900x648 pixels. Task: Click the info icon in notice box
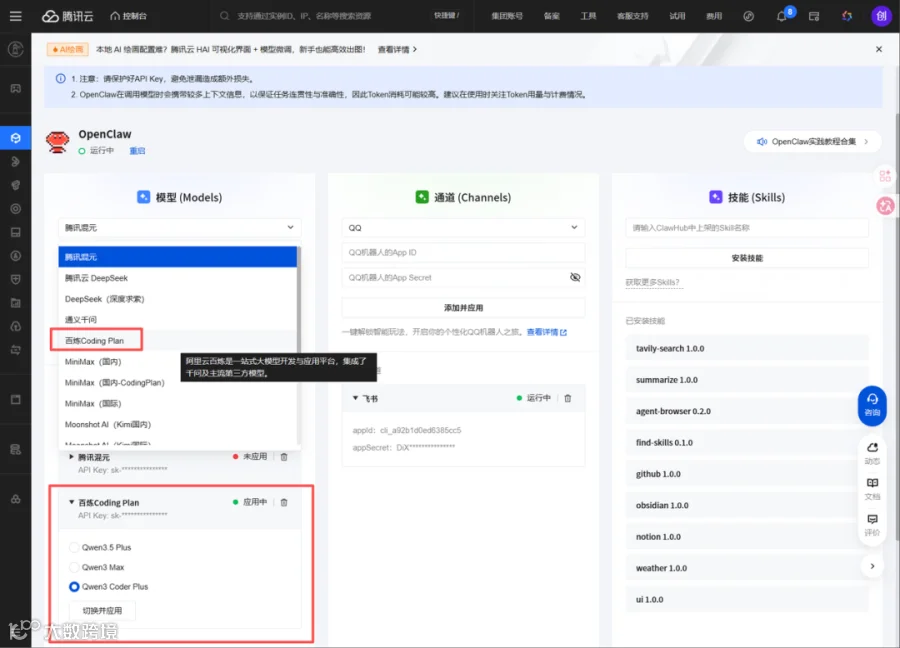click(60, 79)
